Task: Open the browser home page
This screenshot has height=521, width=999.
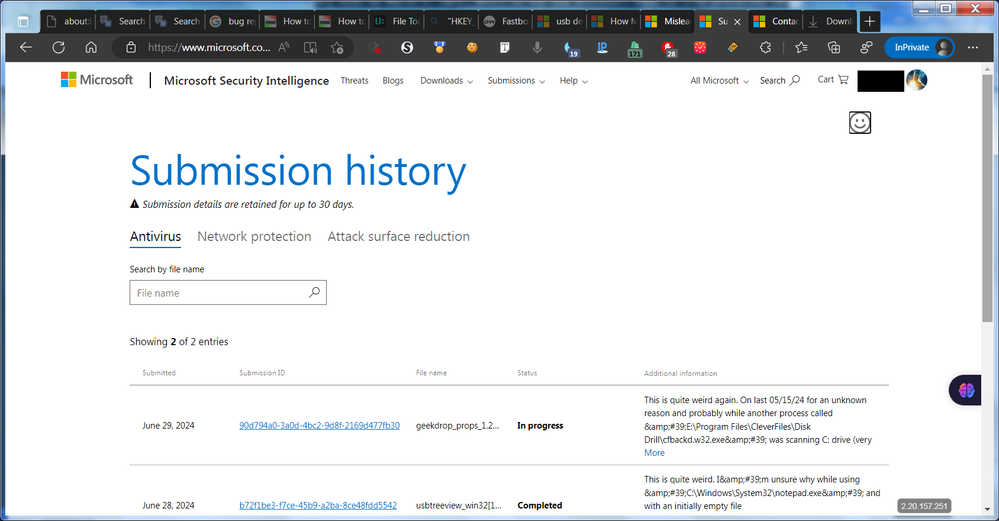Action: click(91, 47)
